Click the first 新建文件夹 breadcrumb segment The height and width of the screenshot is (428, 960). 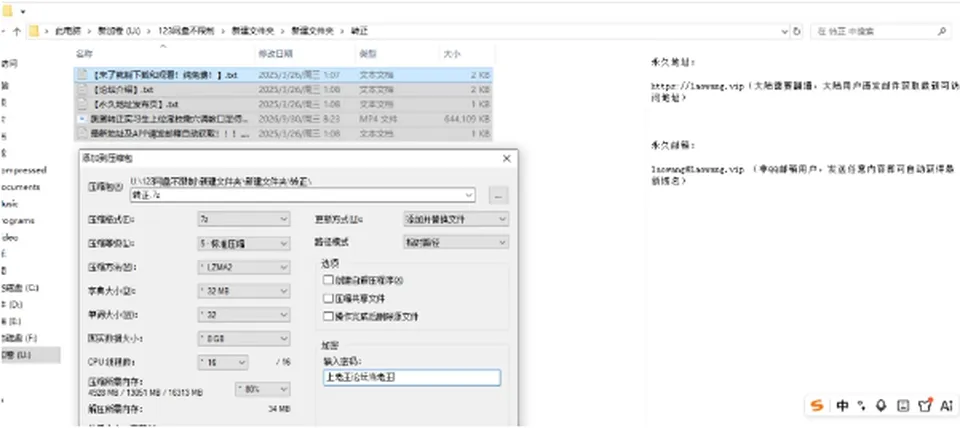point(253,31)
